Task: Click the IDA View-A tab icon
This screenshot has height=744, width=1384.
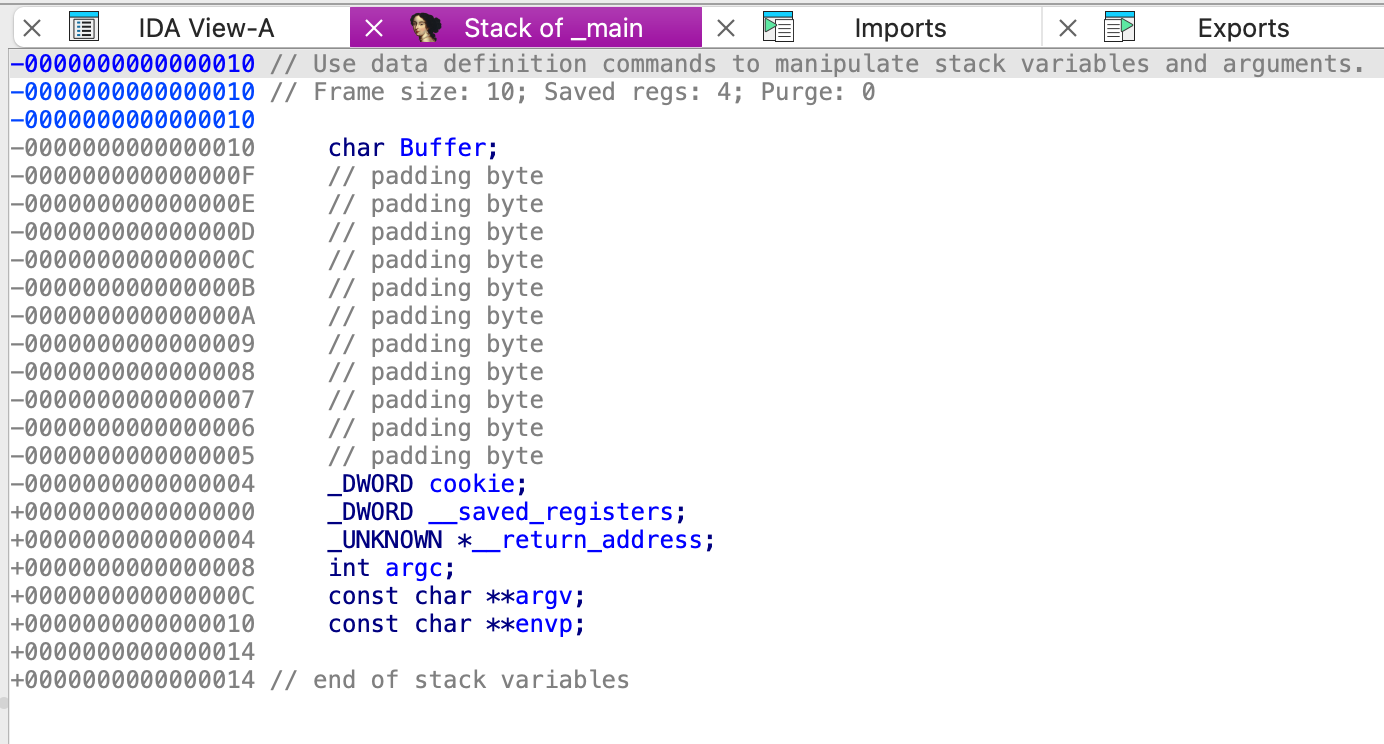Action: (84, 28)
